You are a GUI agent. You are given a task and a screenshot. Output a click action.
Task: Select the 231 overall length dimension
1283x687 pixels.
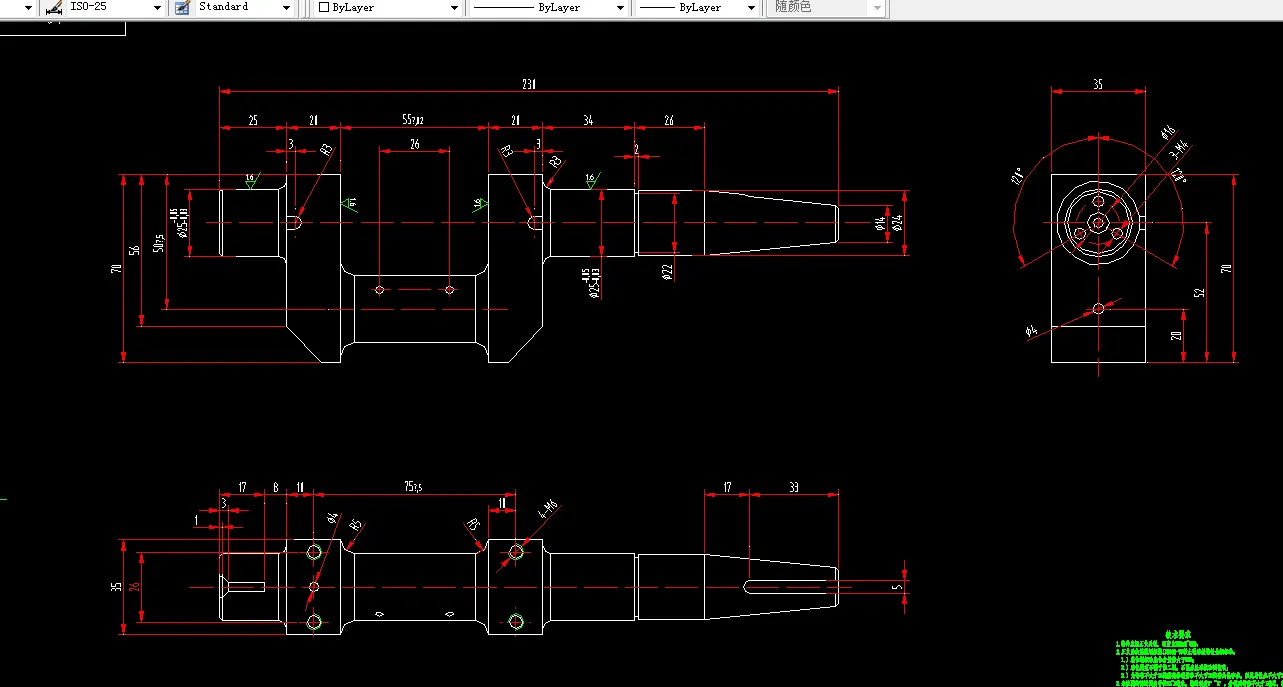[528, 85]
